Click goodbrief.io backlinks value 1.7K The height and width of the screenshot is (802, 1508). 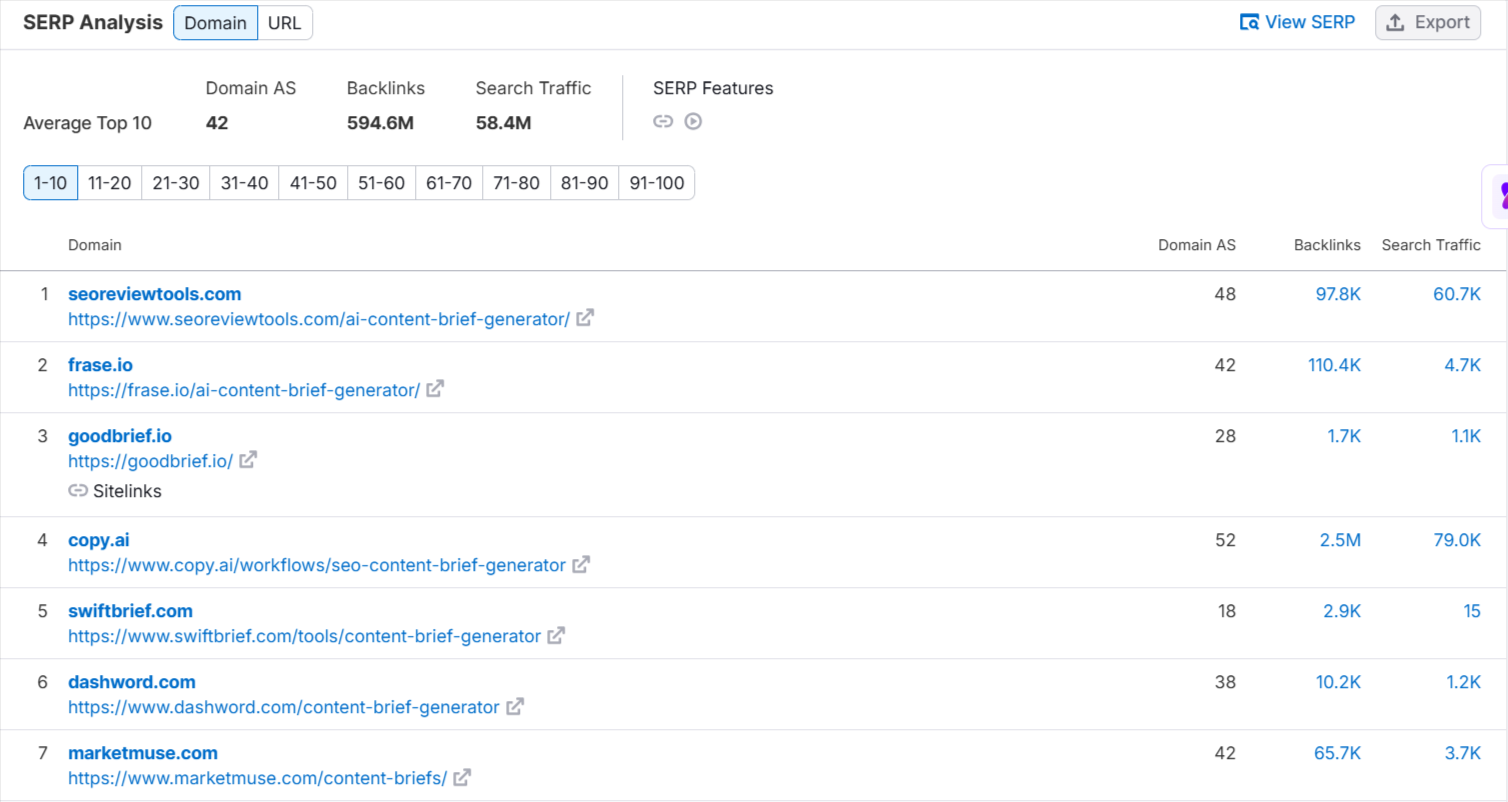tap(1344, 436)
